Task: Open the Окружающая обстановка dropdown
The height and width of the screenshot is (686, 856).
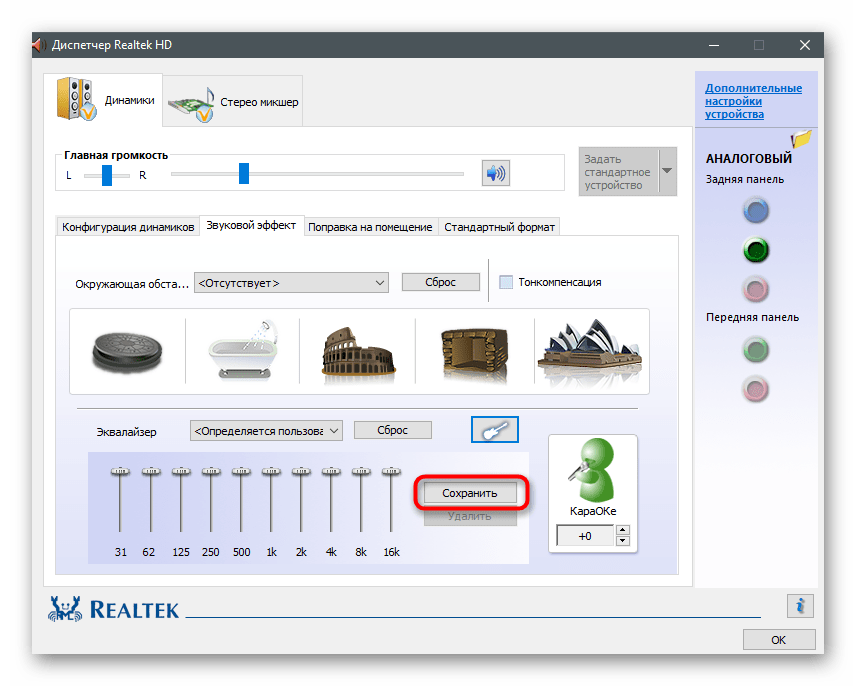Action: 291,283
